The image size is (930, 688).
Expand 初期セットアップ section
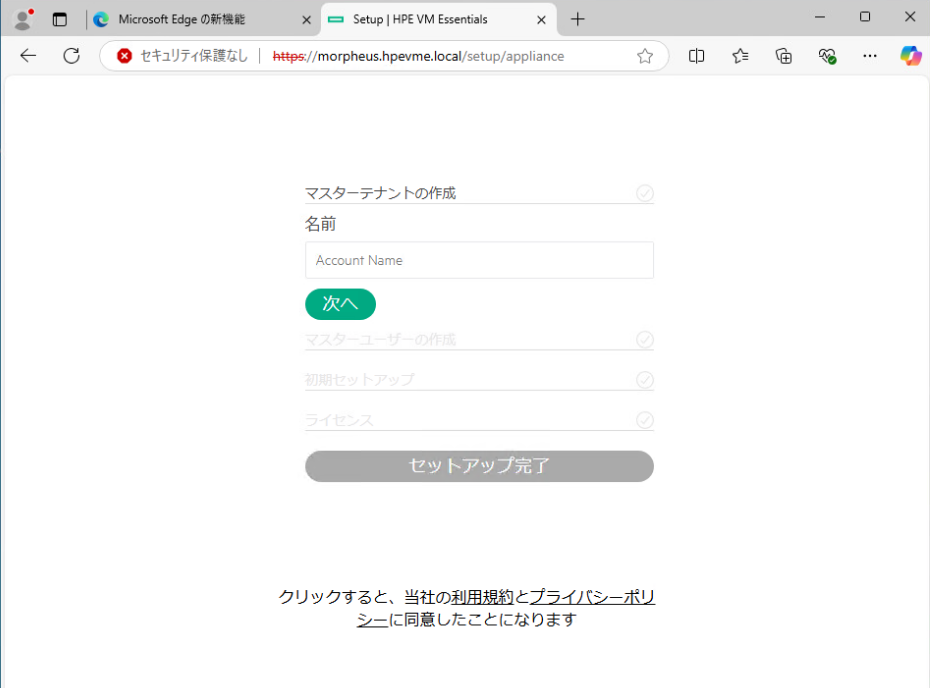479,380
